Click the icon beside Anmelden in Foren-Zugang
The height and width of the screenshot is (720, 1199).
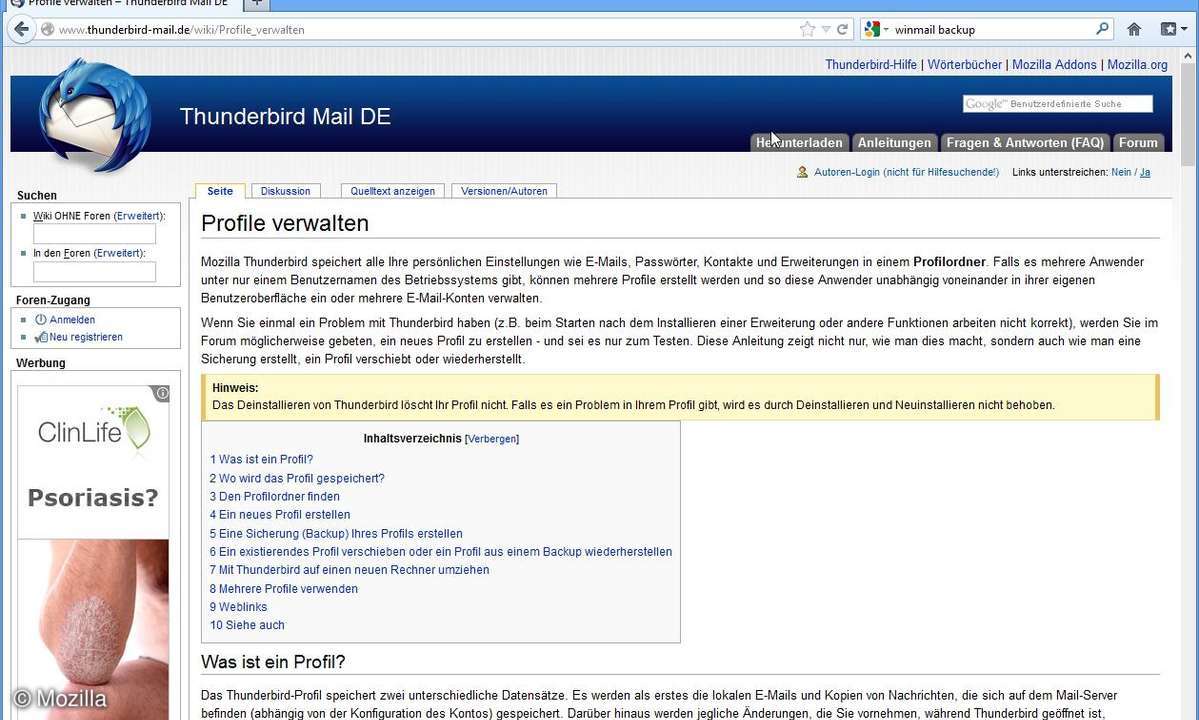pos(41,319)
